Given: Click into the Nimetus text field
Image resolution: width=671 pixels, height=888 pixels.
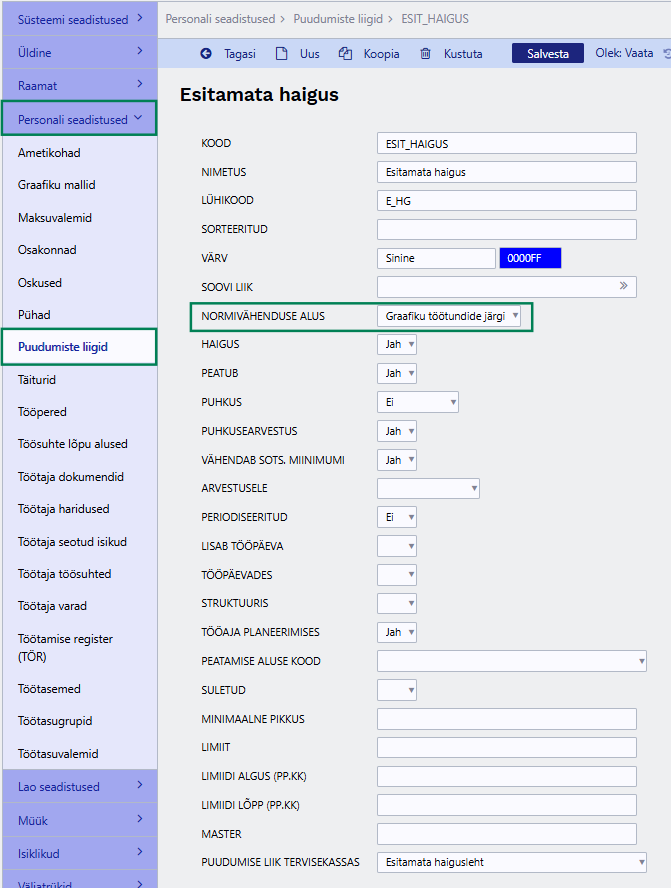Looking at the screenshot, I should point(506,172).
